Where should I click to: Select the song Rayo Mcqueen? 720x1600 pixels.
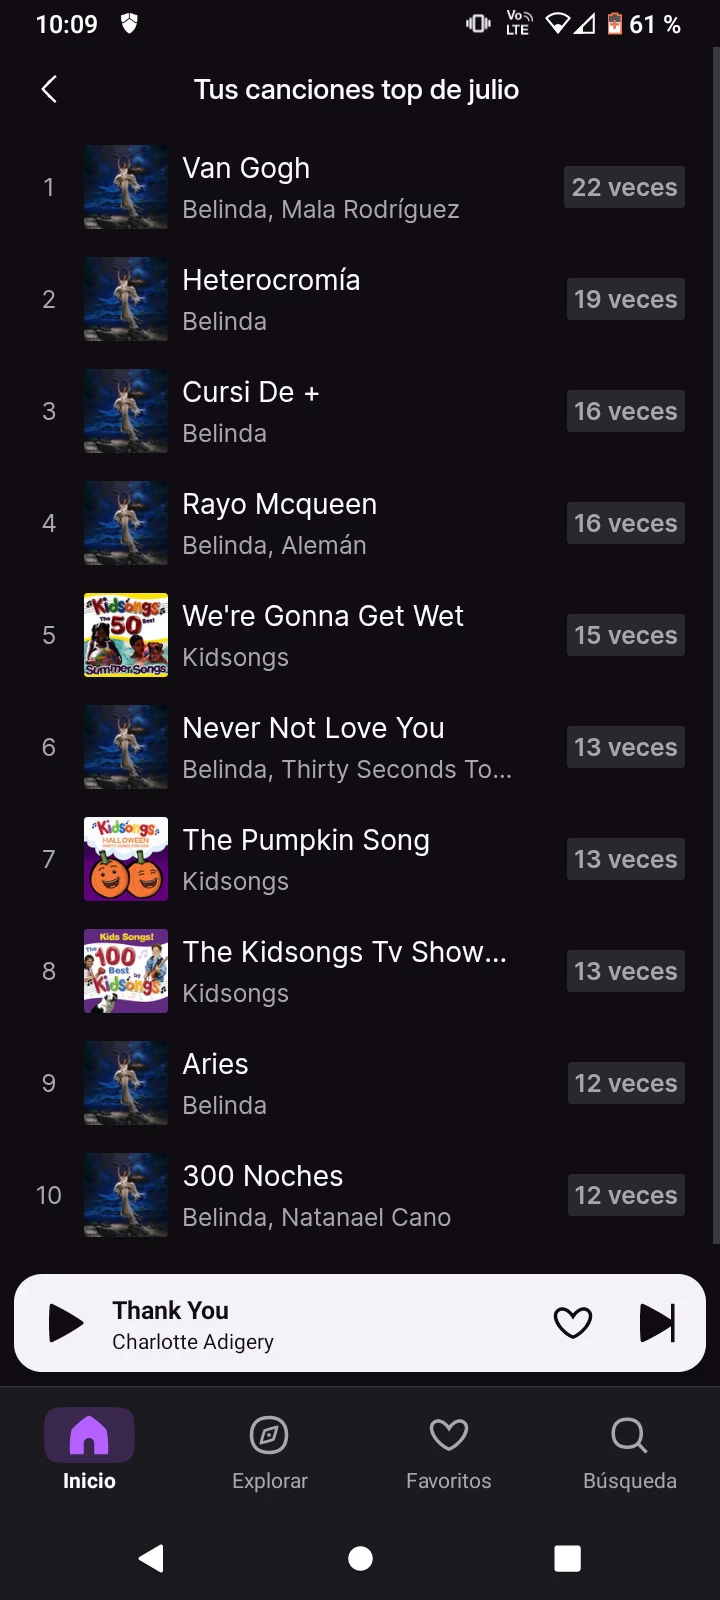[x=279, y=505]
